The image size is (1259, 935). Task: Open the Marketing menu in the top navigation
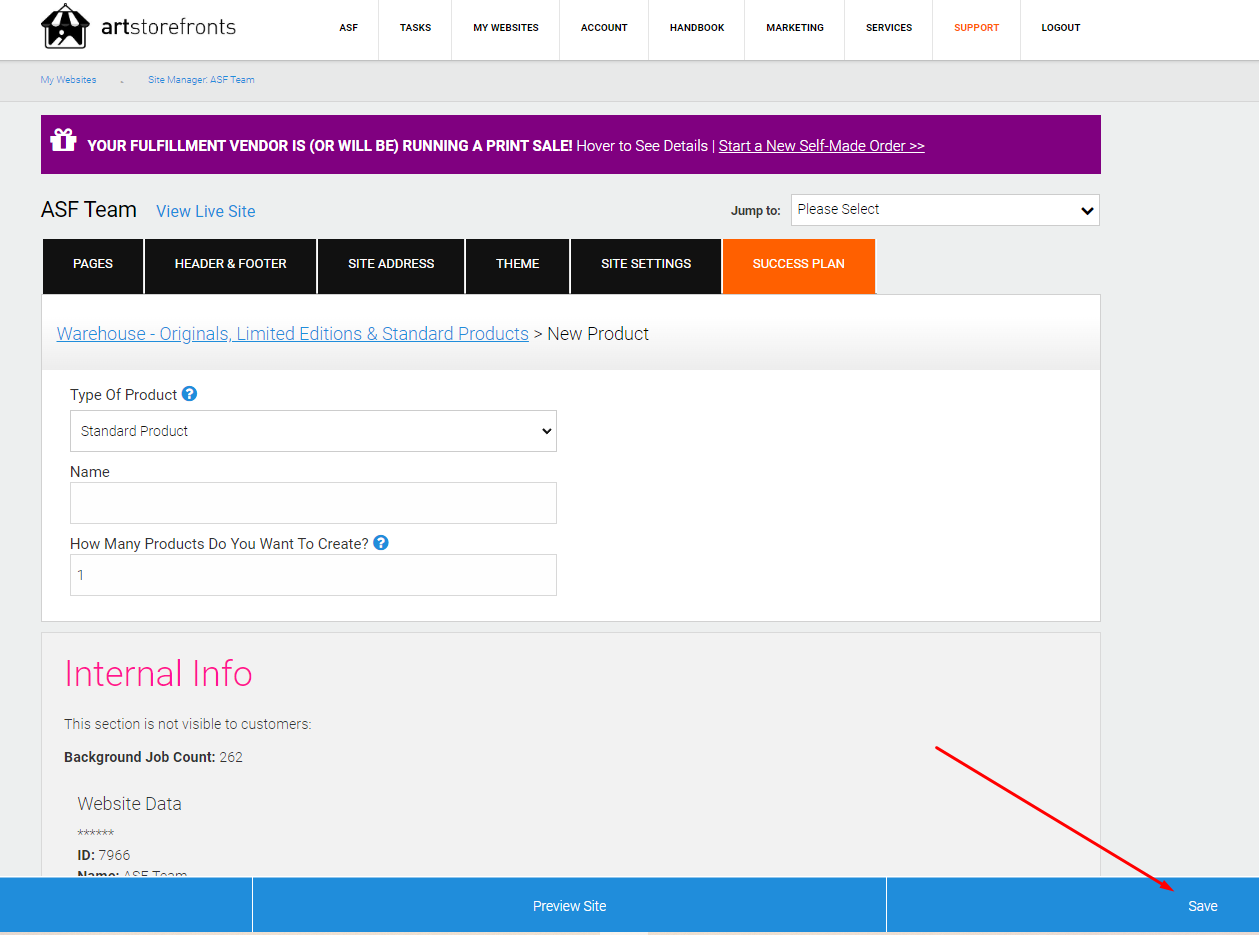pos(795,28)
